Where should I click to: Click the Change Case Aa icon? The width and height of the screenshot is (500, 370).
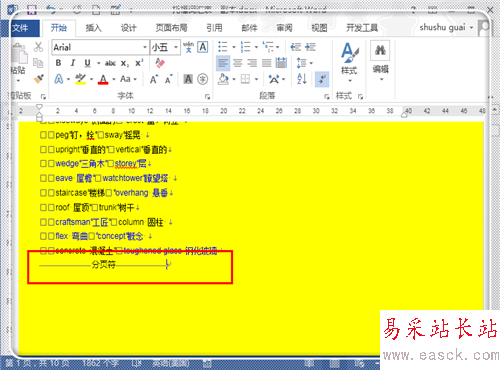pyautogui.click(x=125, y=79)
